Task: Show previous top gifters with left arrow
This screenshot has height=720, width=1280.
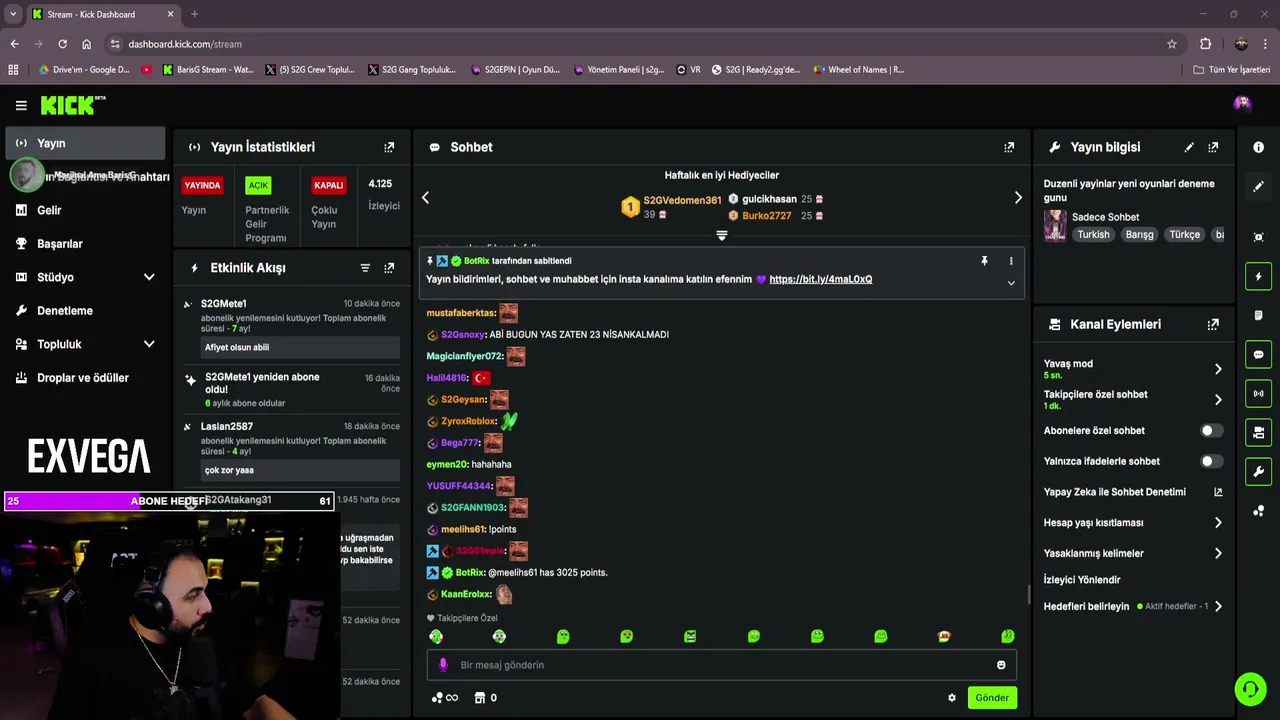Action: pos(425,198)
